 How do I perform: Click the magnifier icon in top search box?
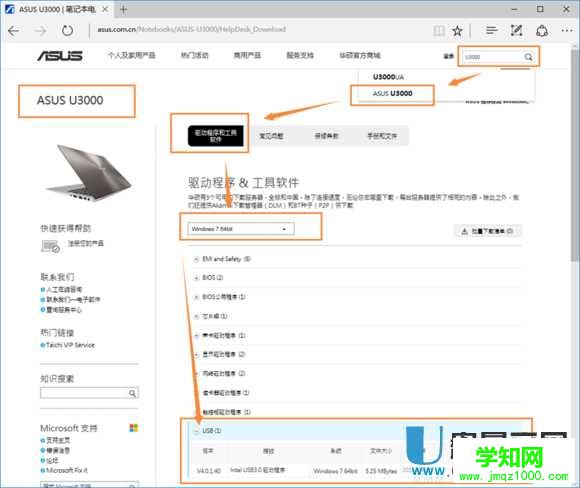528,57
